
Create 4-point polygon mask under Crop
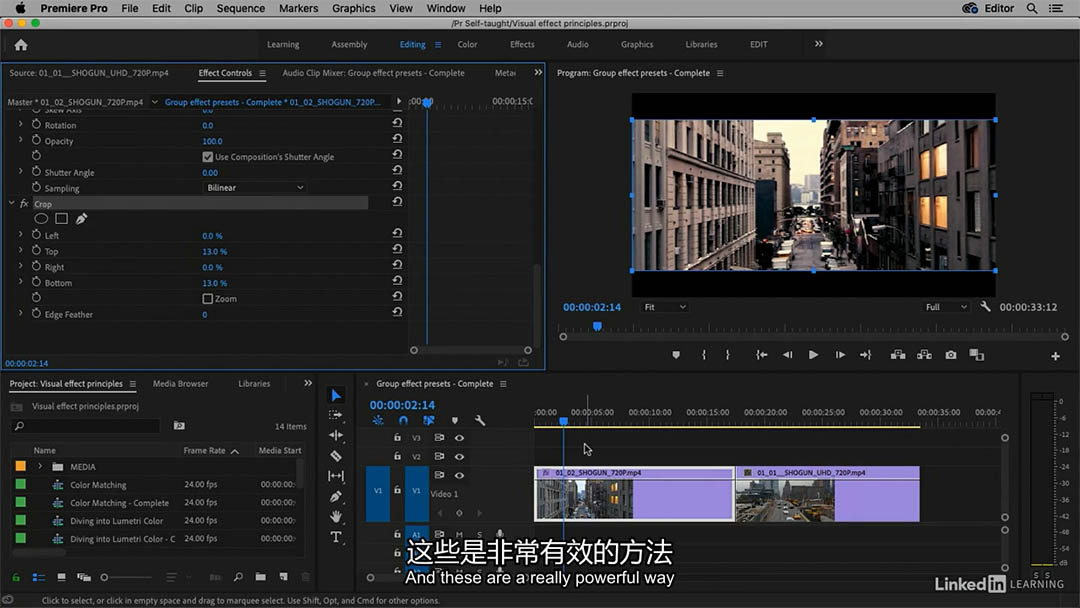(x=61, y=219)
